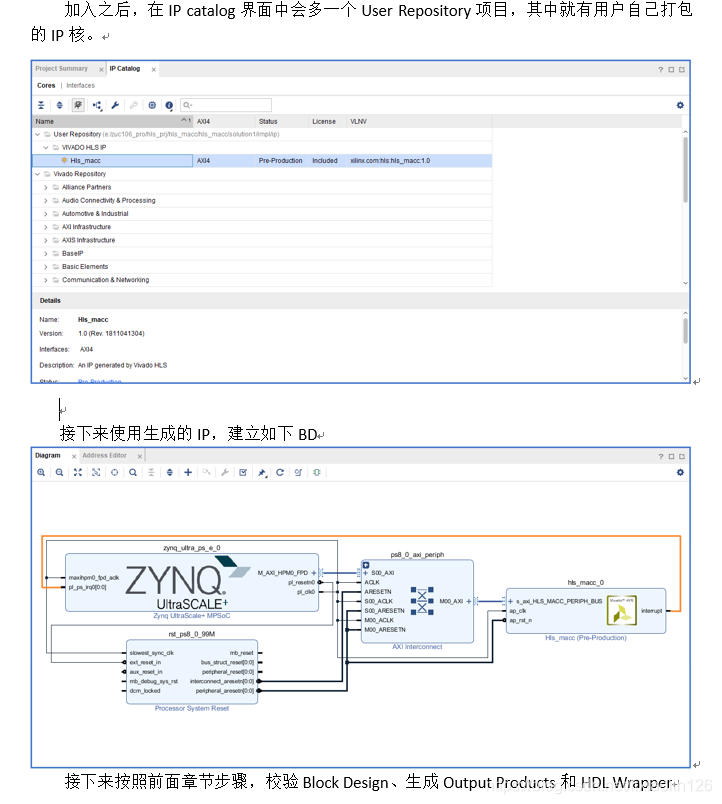This screenshot has height=804, width=722.
Task: Close the Project Summary tab
Action: coord(101,70)
